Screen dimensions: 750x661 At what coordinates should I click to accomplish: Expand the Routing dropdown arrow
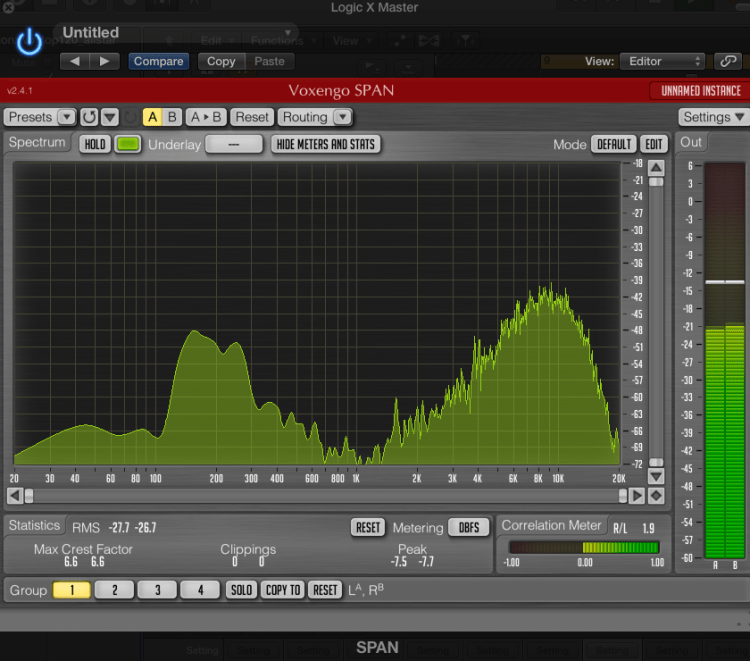[x=342, y=117]
